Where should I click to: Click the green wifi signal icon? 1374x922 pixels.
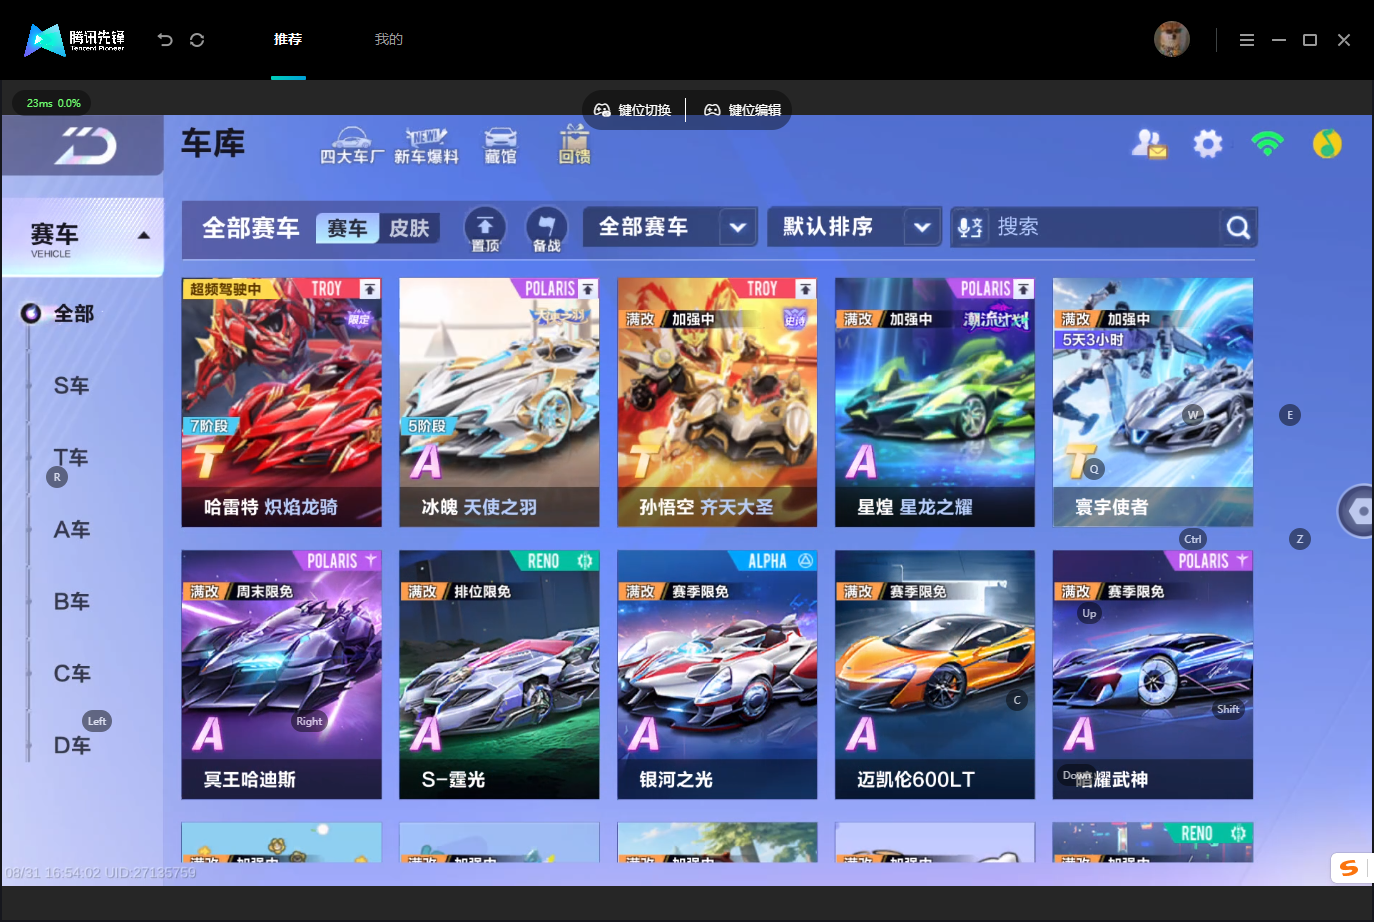point(1267,143)
